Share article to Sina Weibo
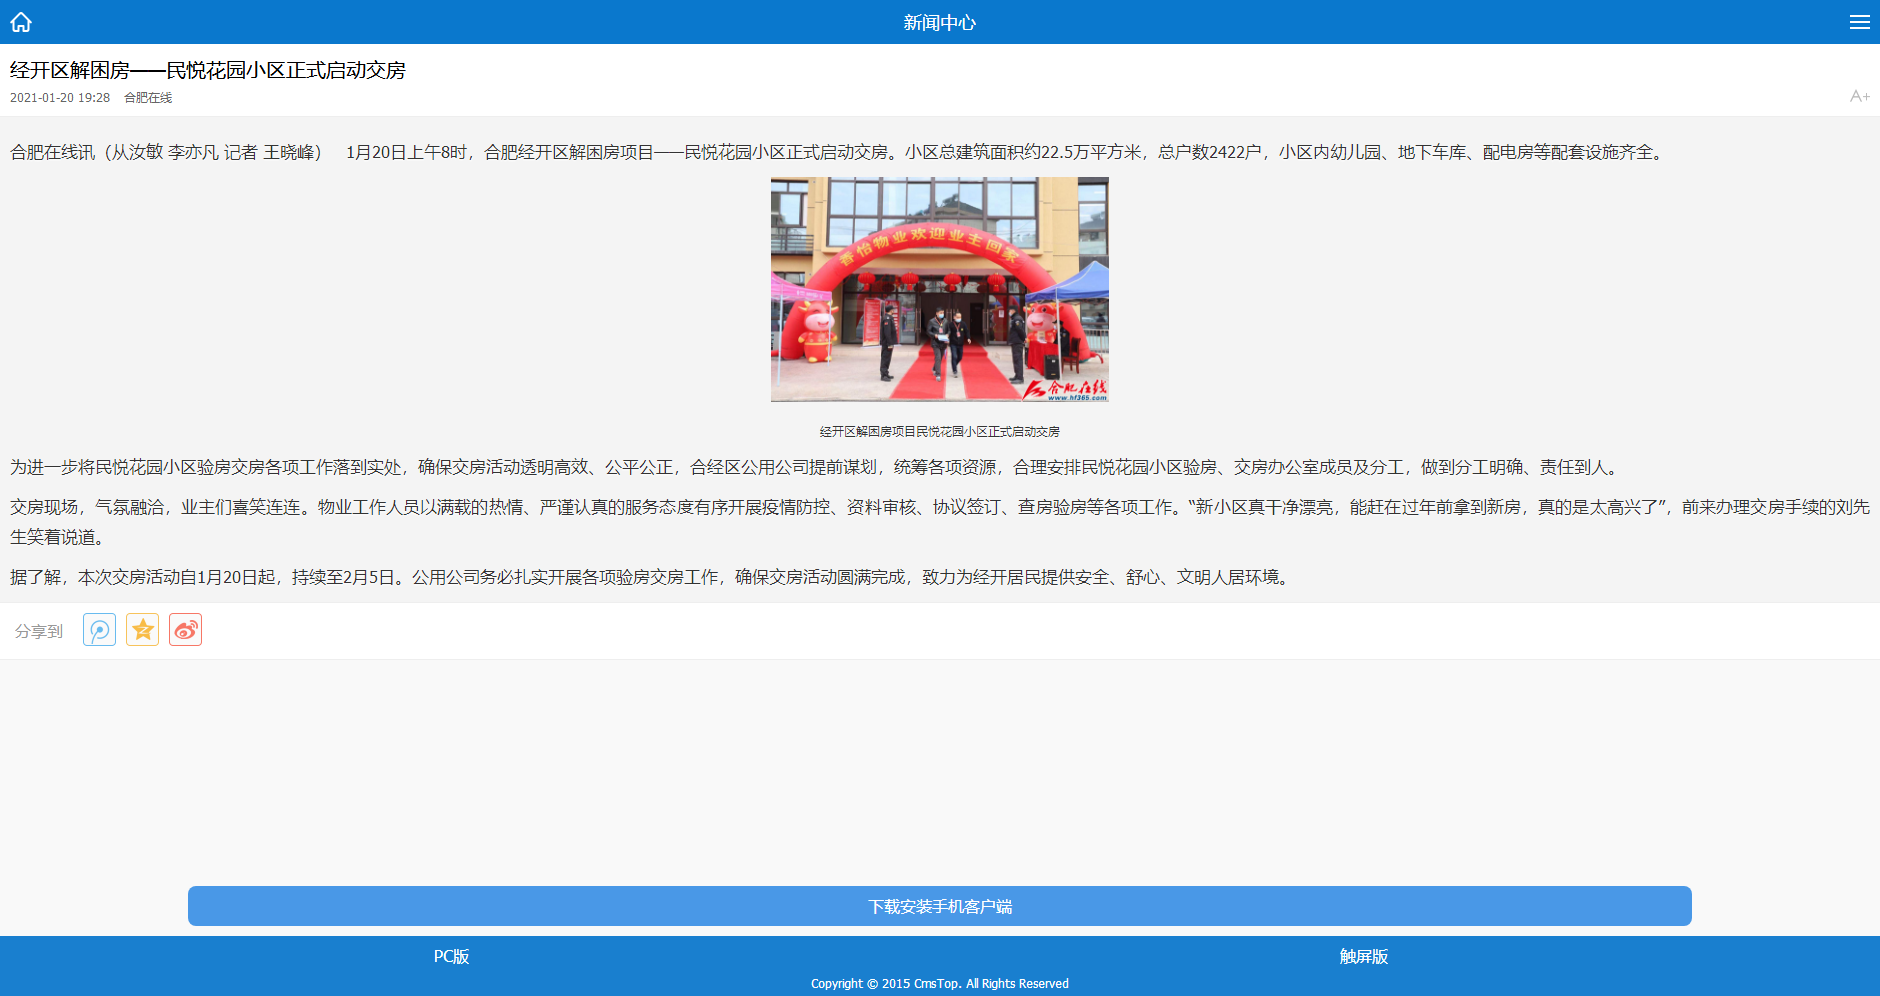Image resolution: width=1880 pixels, height=996 pixels. 185,630
